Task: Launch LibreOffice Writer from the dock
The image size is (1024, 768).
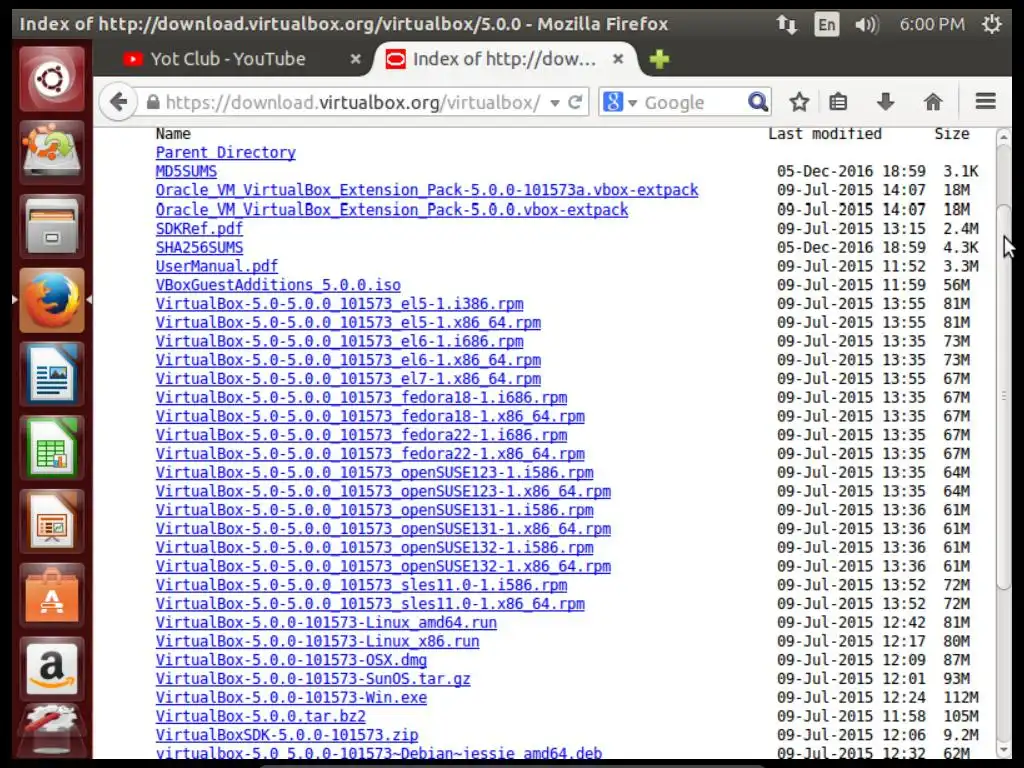Action: [52, 374]
